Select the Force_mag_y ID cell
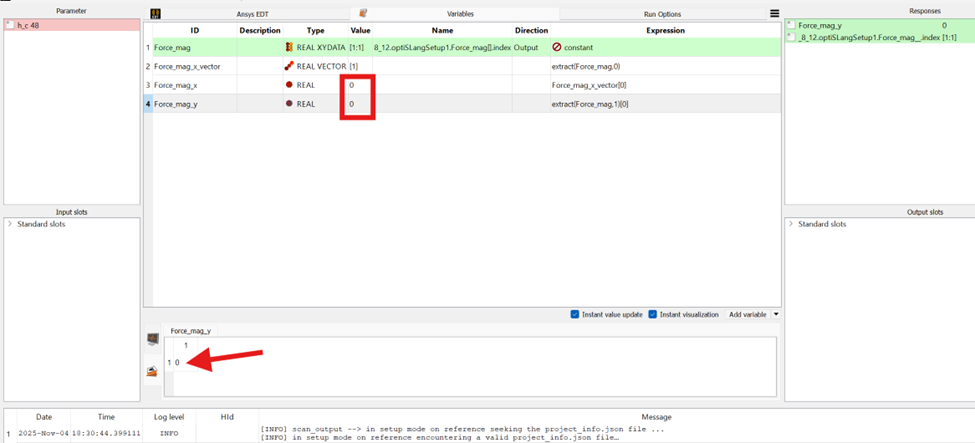This screenshot has width=975, height=443. (195, 104)
